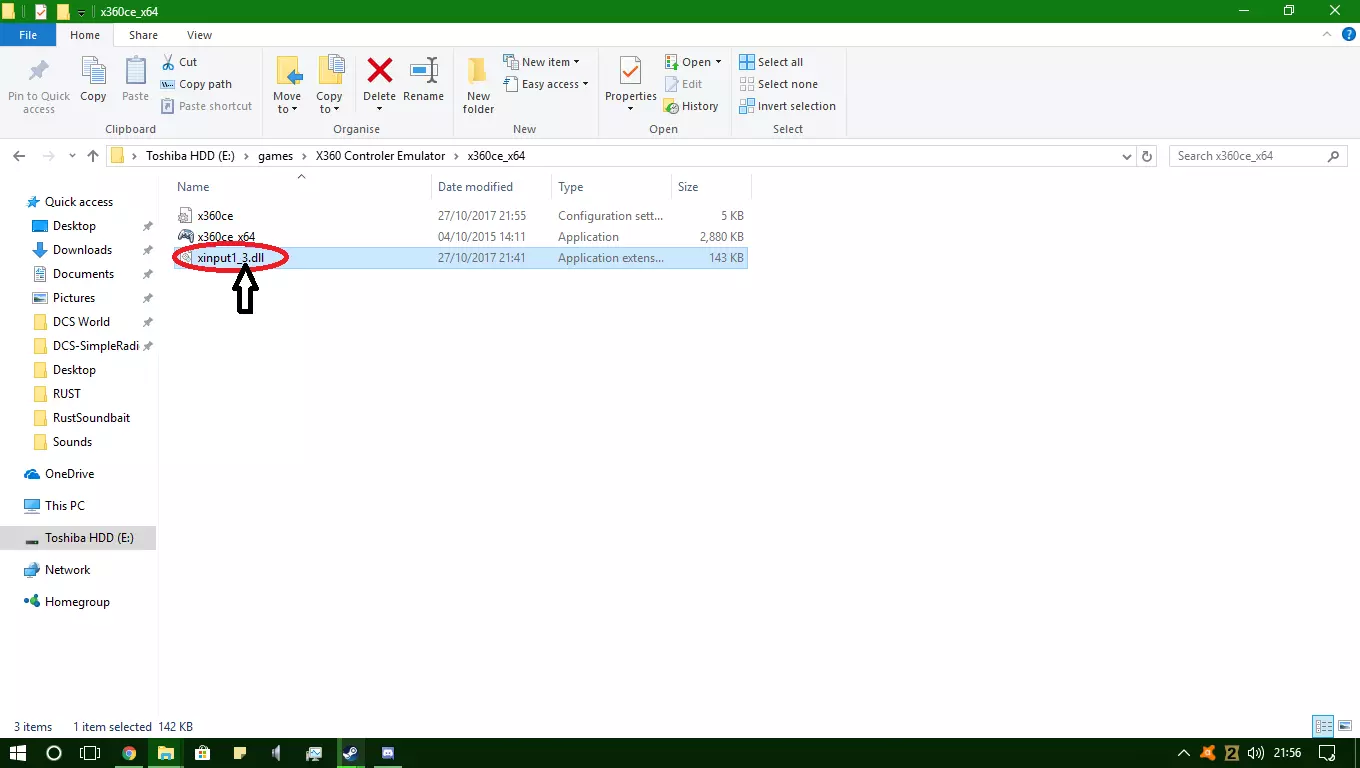The width and height of the screenshot is (1360, 768).
Task: Click Paste shortcut in Clipboard group
Action: click(206, 106)
